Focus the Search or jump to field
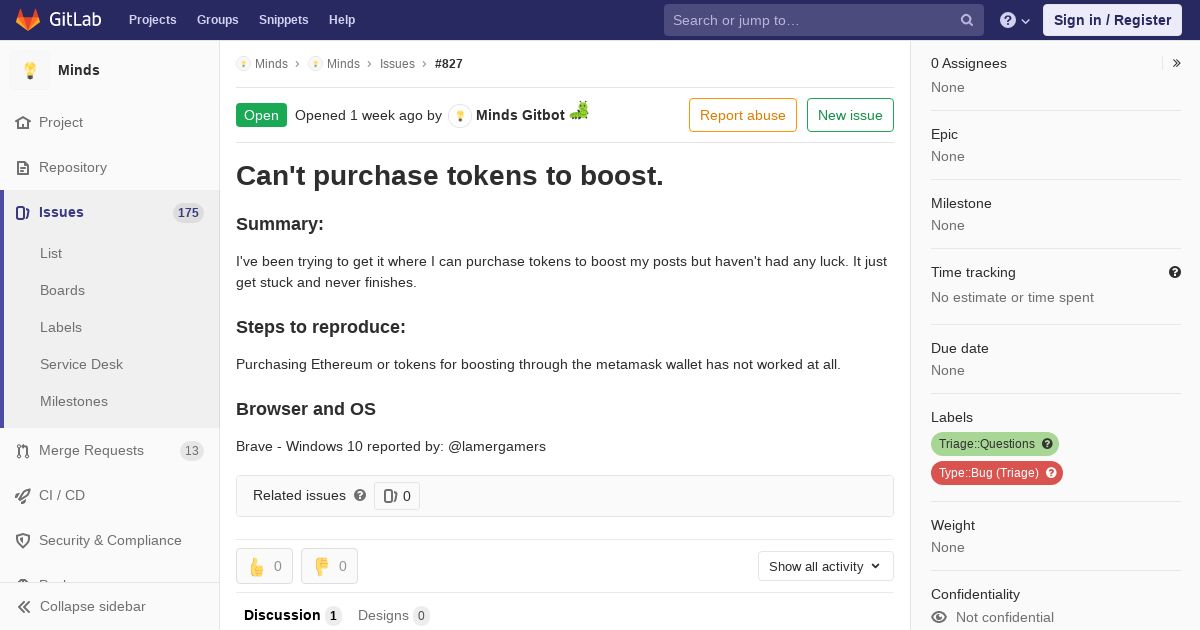Viewport: 1200px width, 630px height. click(824, 20)
